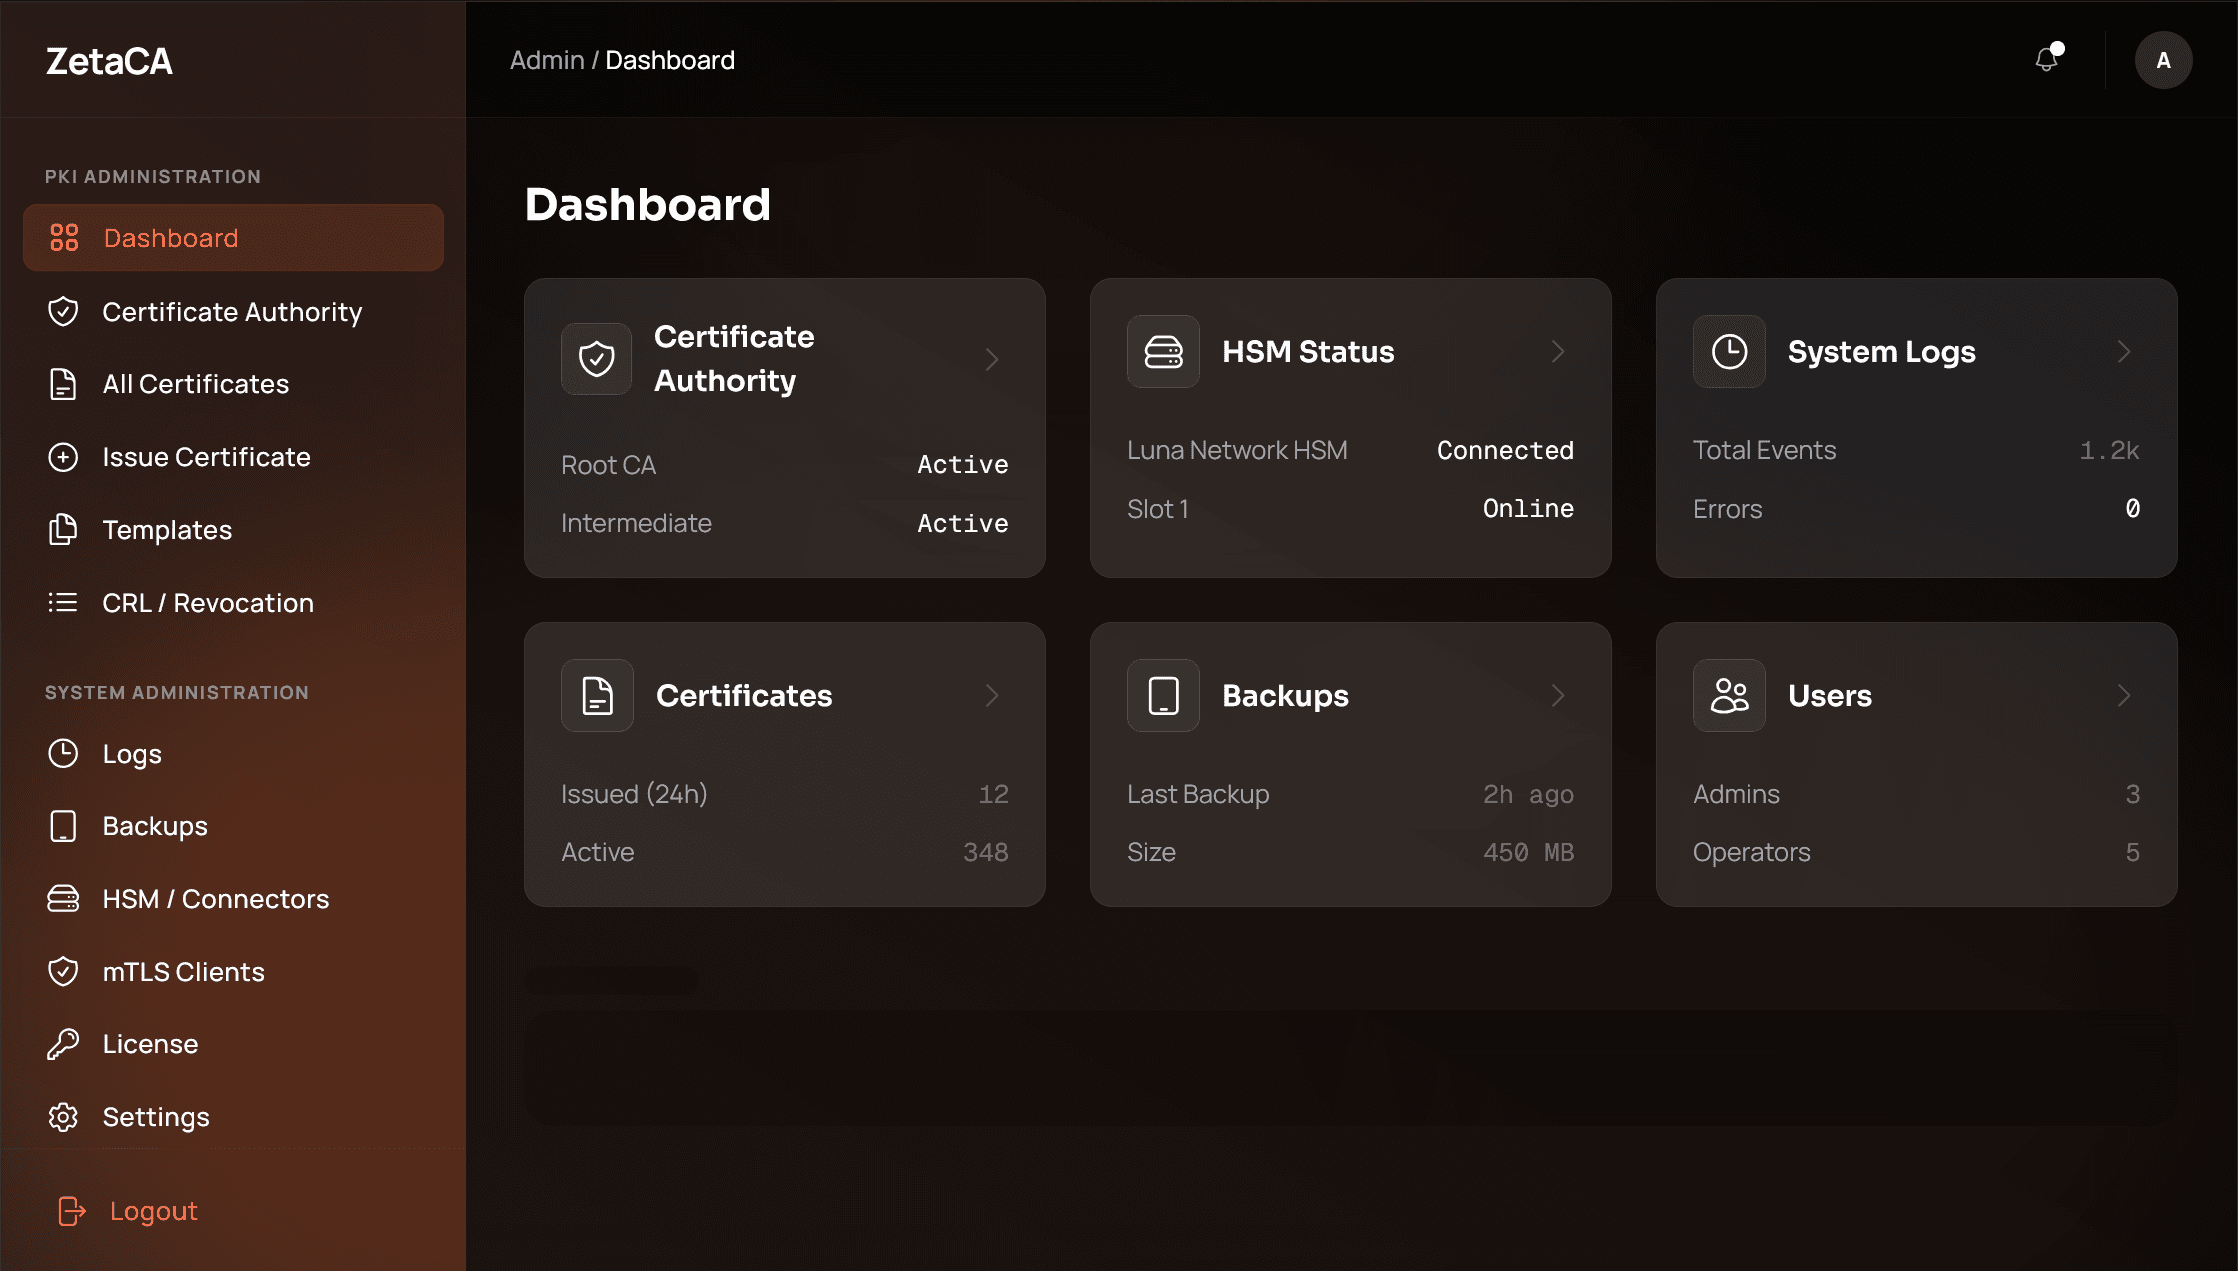Click the key icon next to License
The image size is (2238, 1271).
(x=63, y=1044)
